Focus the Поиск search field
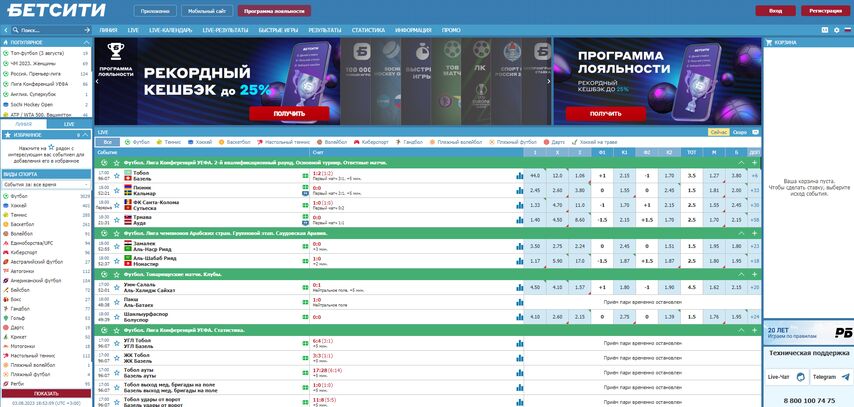 [47, 31]
